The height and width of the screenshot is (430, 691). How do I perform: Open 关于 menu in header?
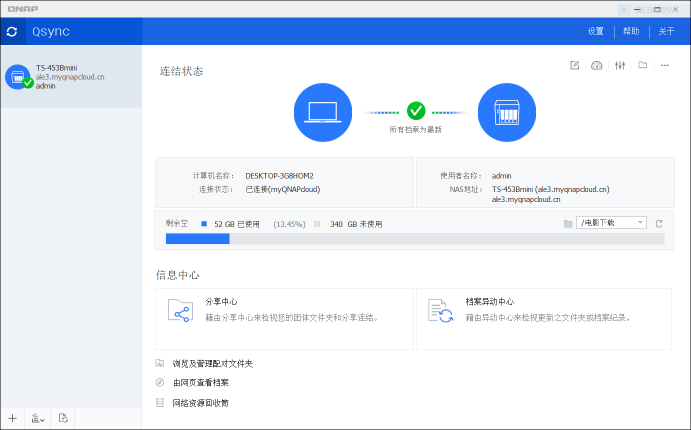[666, 31]
